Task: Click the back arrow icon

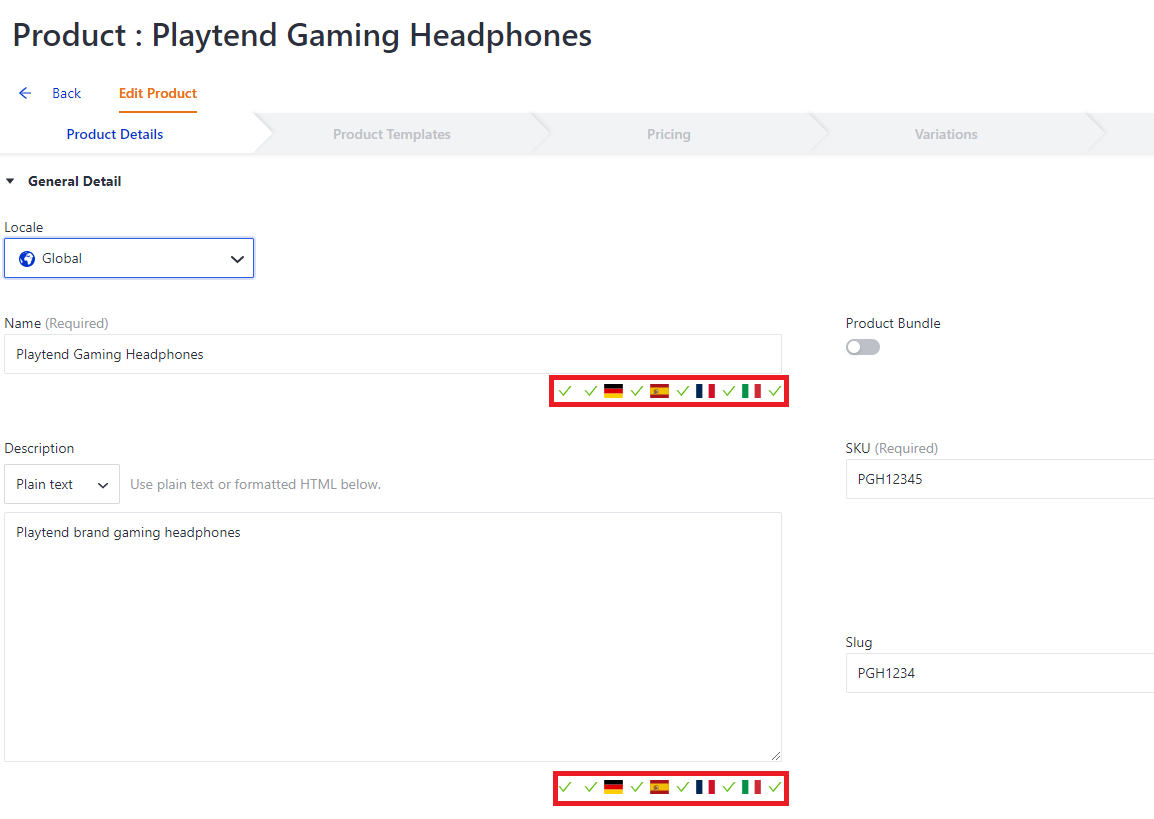Action: [25, 93]
